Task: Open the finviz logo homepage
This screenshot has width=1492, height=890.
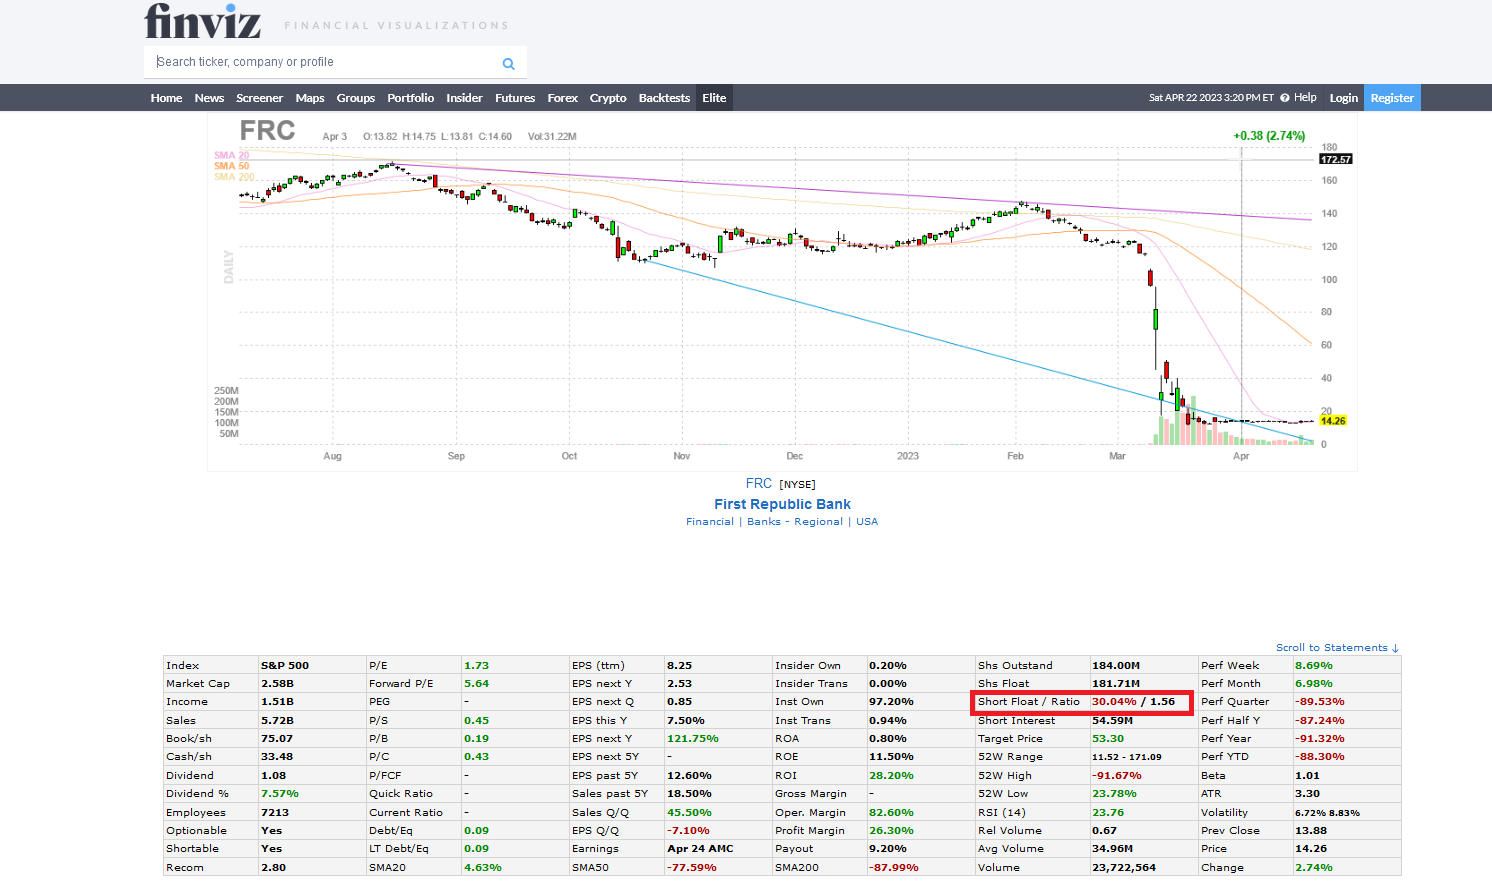Action: [202, 21]
